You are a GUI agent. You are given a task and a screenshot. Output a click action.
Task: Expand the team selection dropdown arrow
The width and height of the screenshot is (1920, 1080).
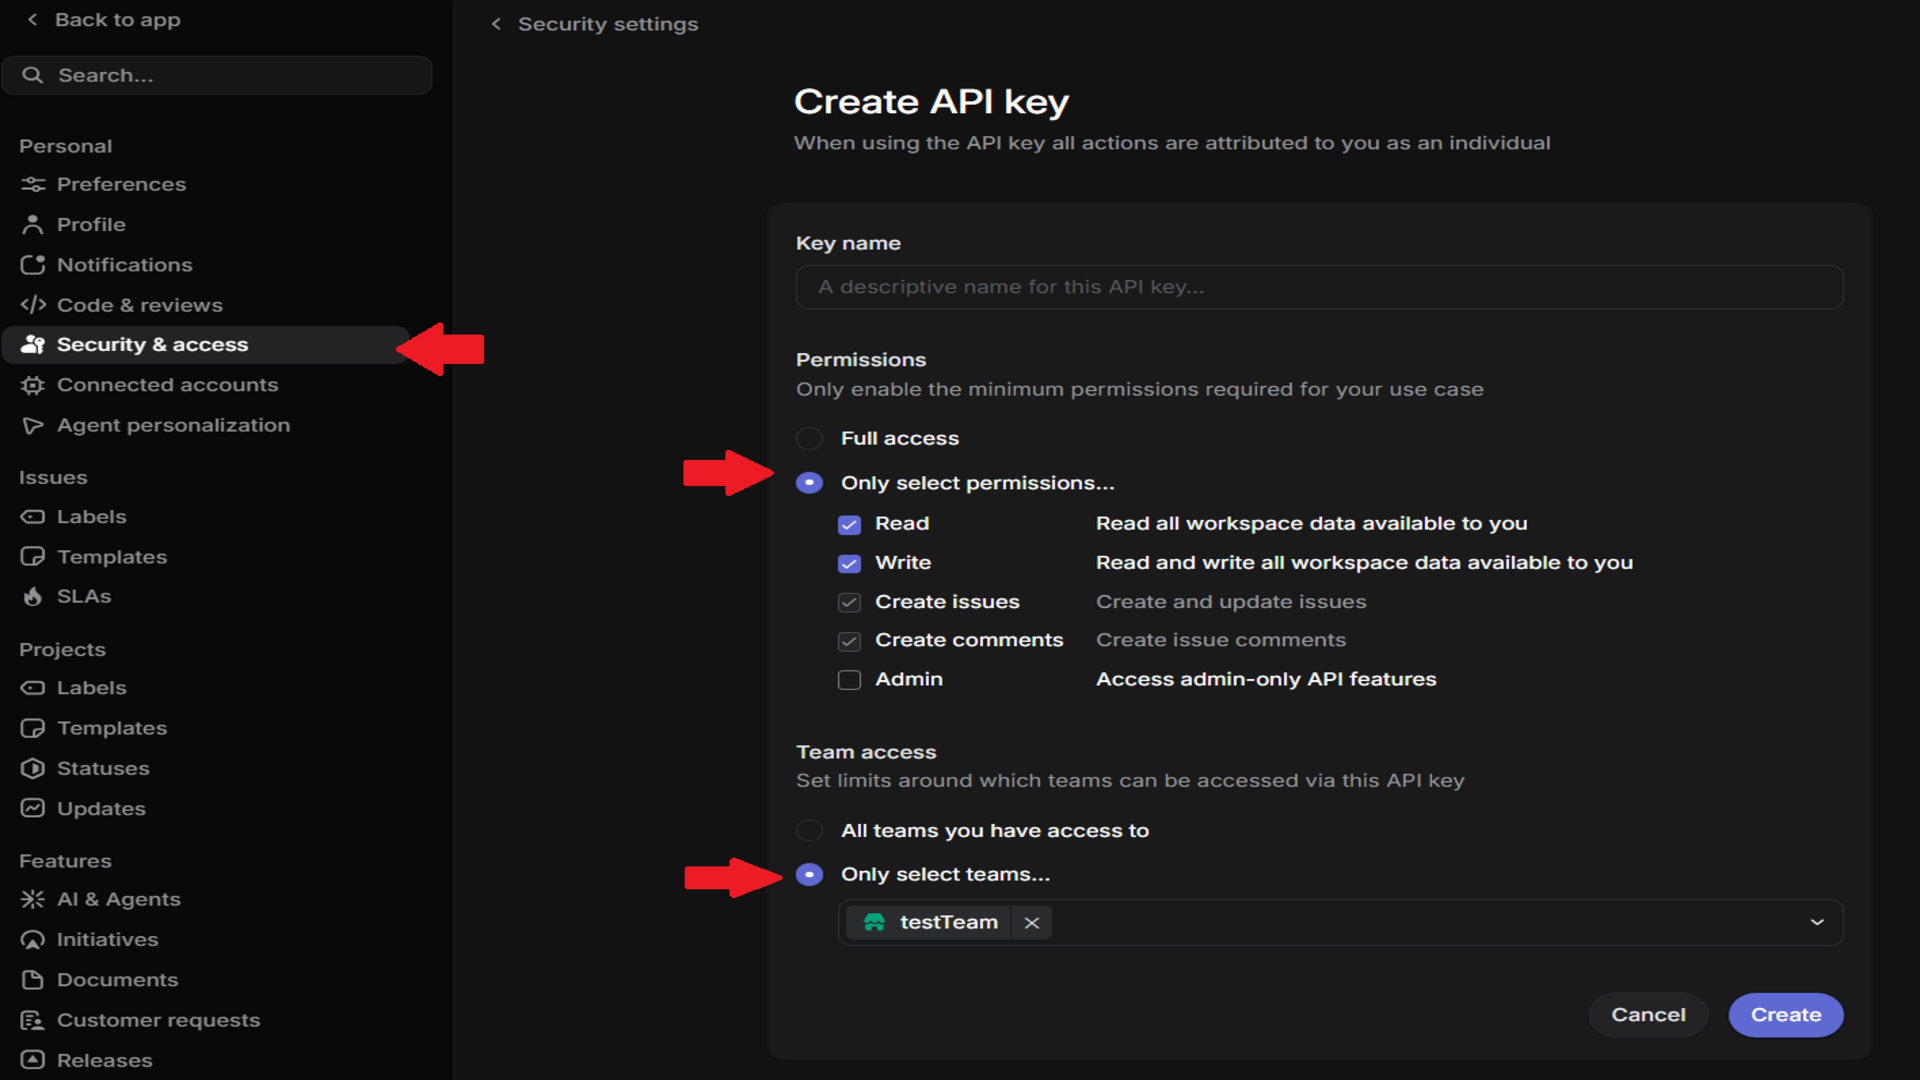point(1817,922)
